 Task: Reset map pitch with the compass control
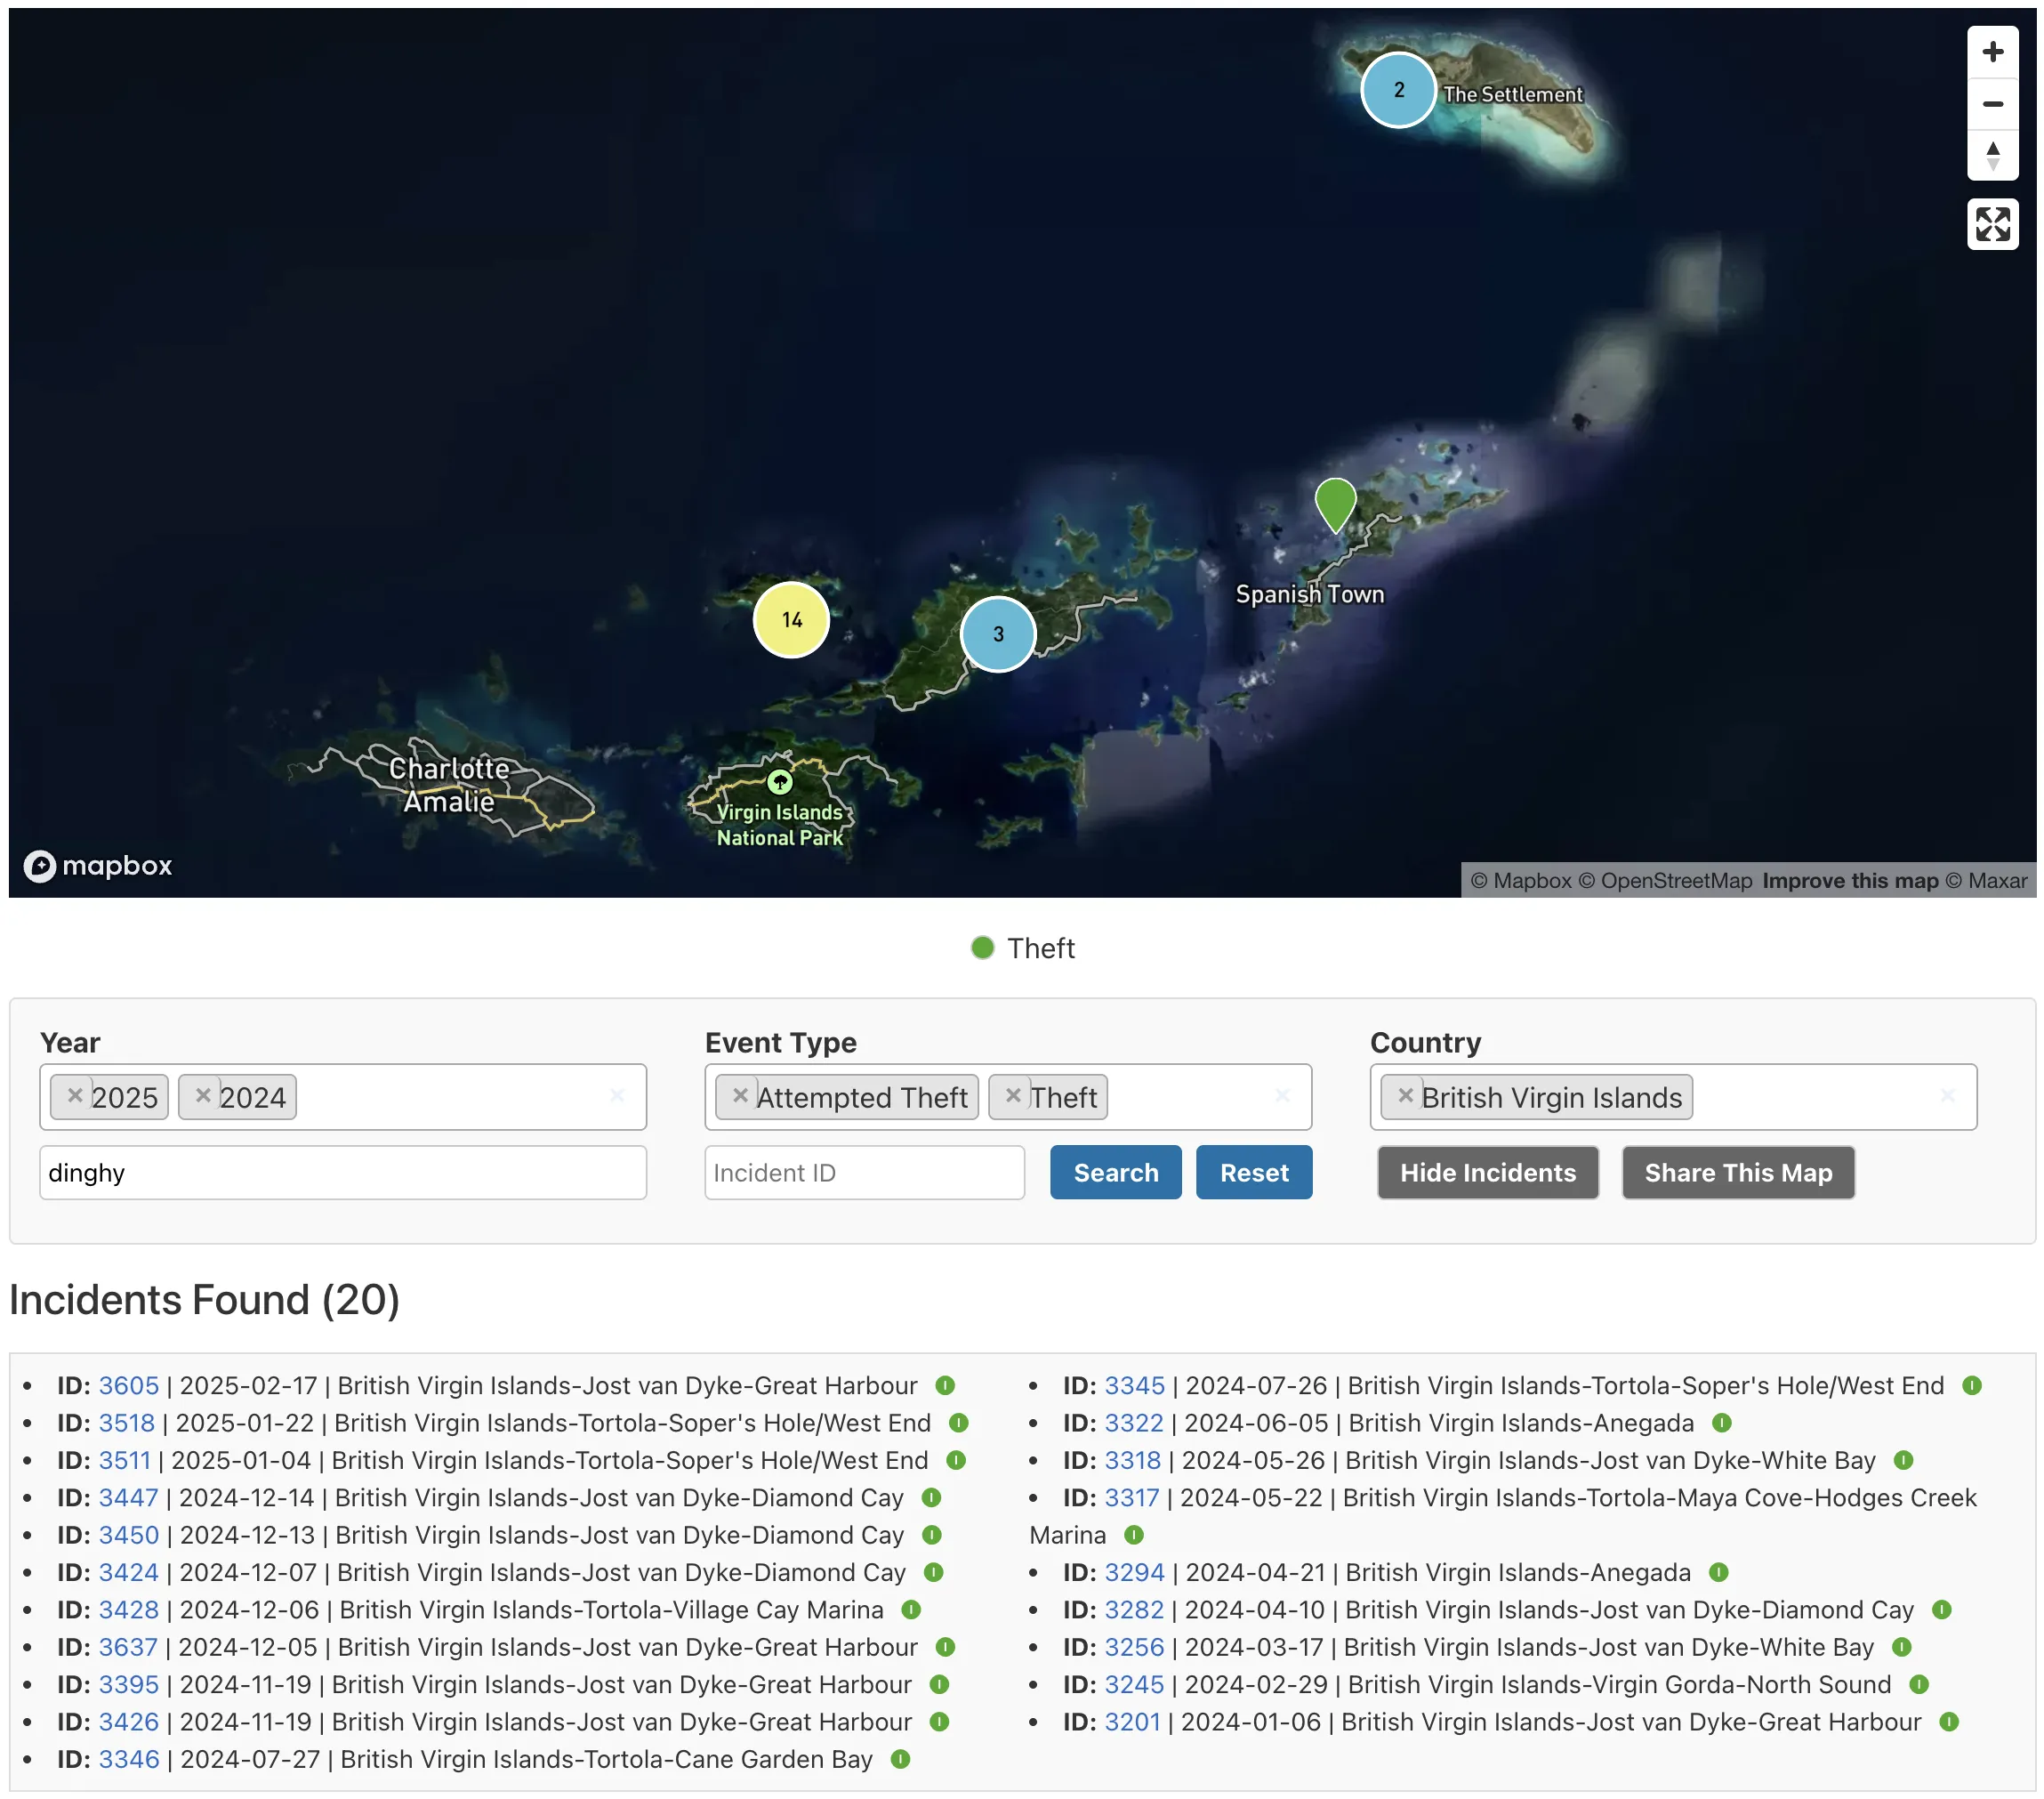tap(1993, 155)
